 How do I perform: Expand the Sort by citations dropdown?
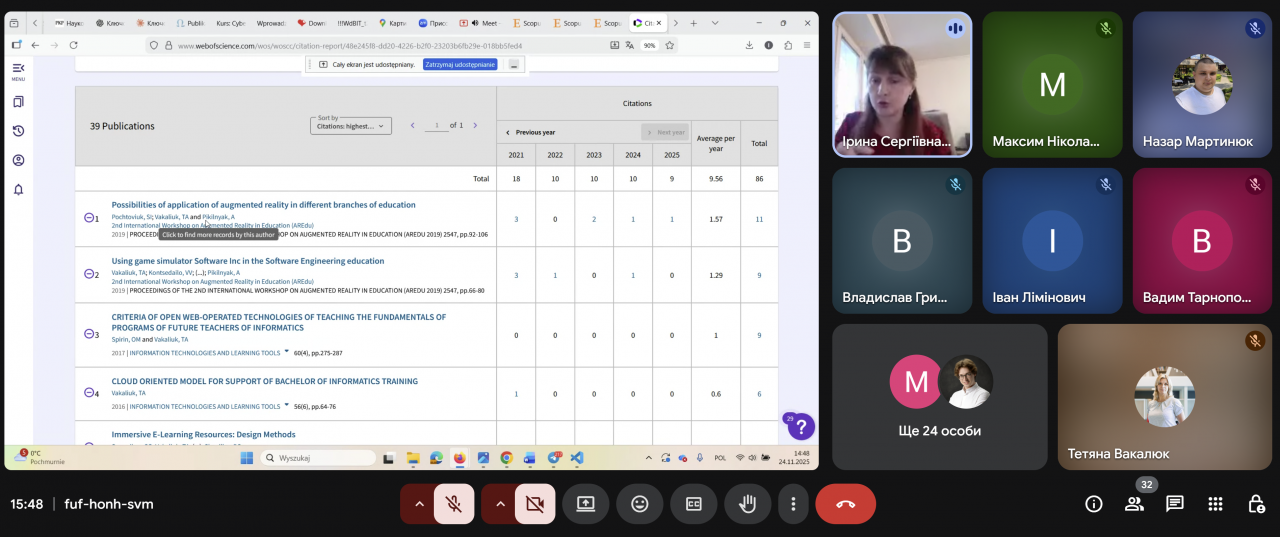350,126
